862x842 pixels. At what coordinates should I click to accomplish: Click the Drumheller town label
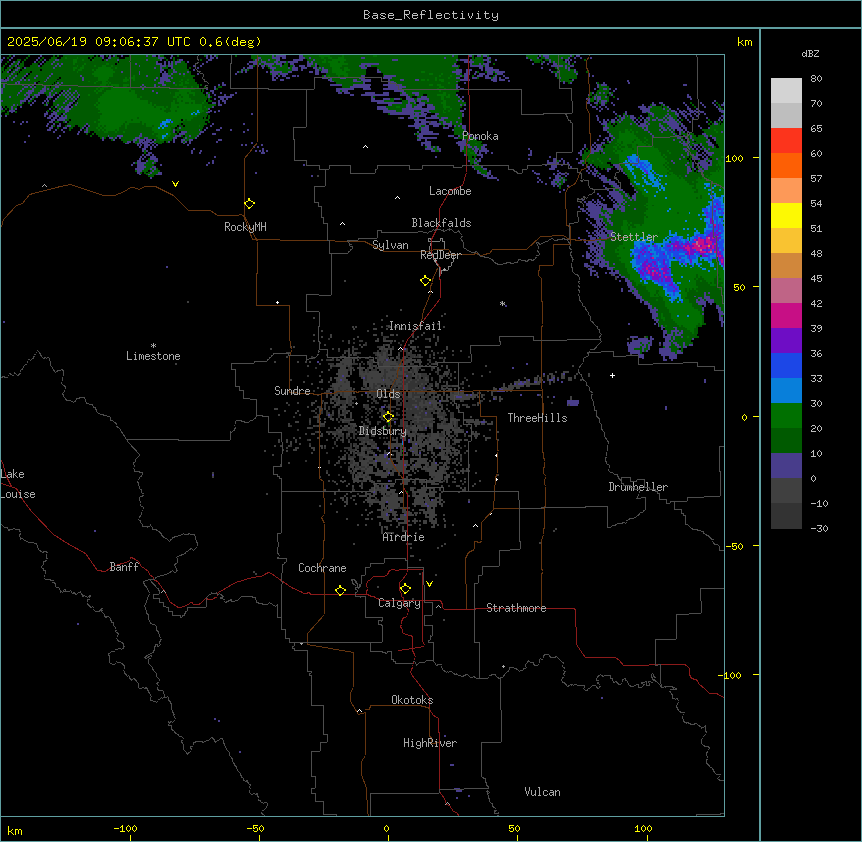click(x=638, y=487)
